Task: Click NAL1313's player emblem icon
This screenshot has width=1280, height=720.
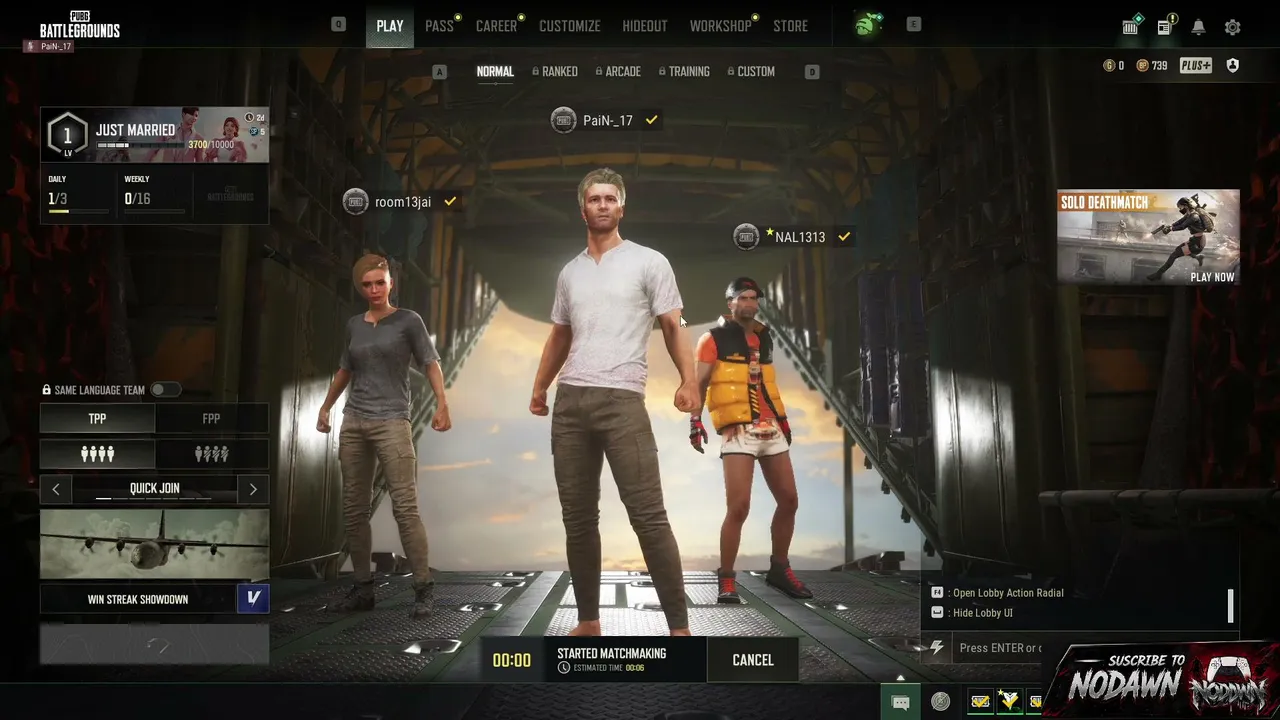Action: (746, 237)
